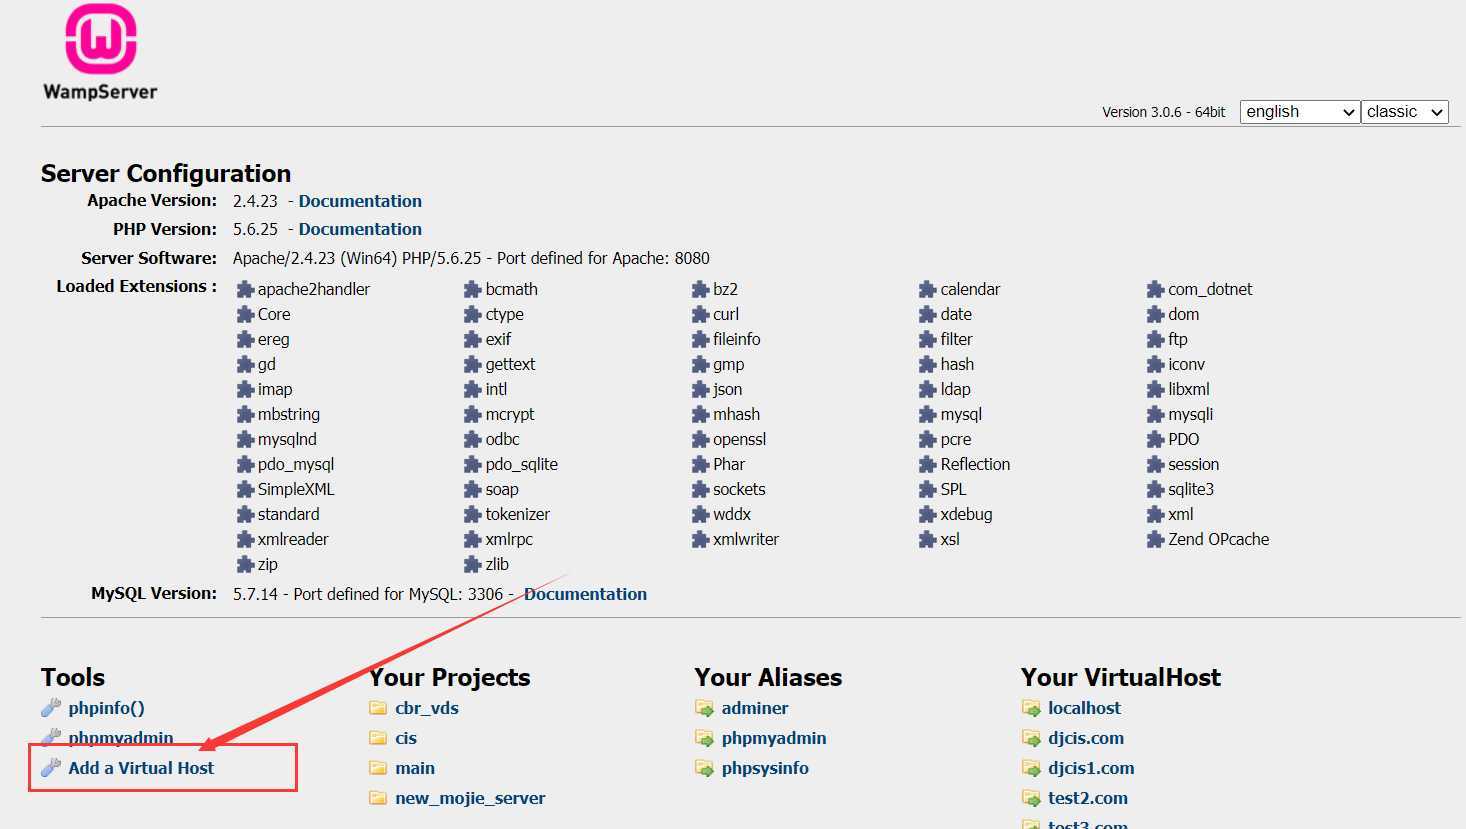Click alias icon beside phpmyadmin alias
The height and width of the screenshot is (829, 1466).
(x=704, y=738)
